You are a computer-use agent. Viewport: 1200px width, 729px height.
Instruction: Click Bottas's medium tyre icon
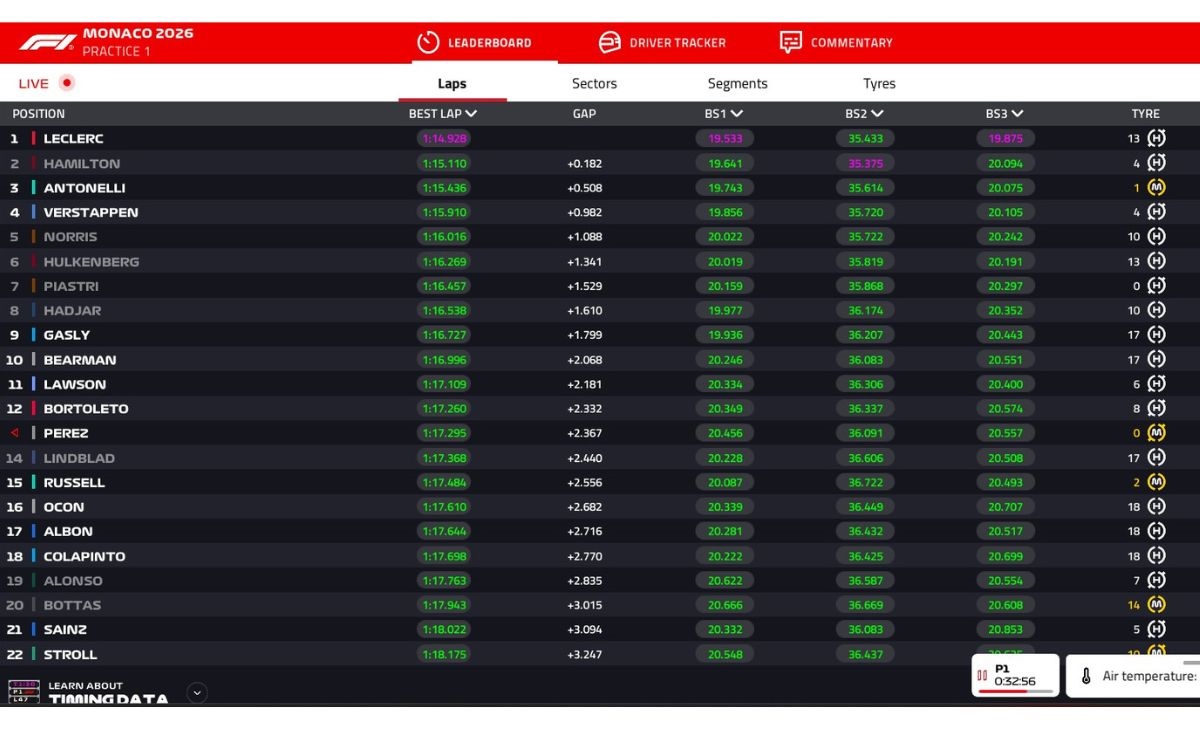click(x=1157, y=604)
